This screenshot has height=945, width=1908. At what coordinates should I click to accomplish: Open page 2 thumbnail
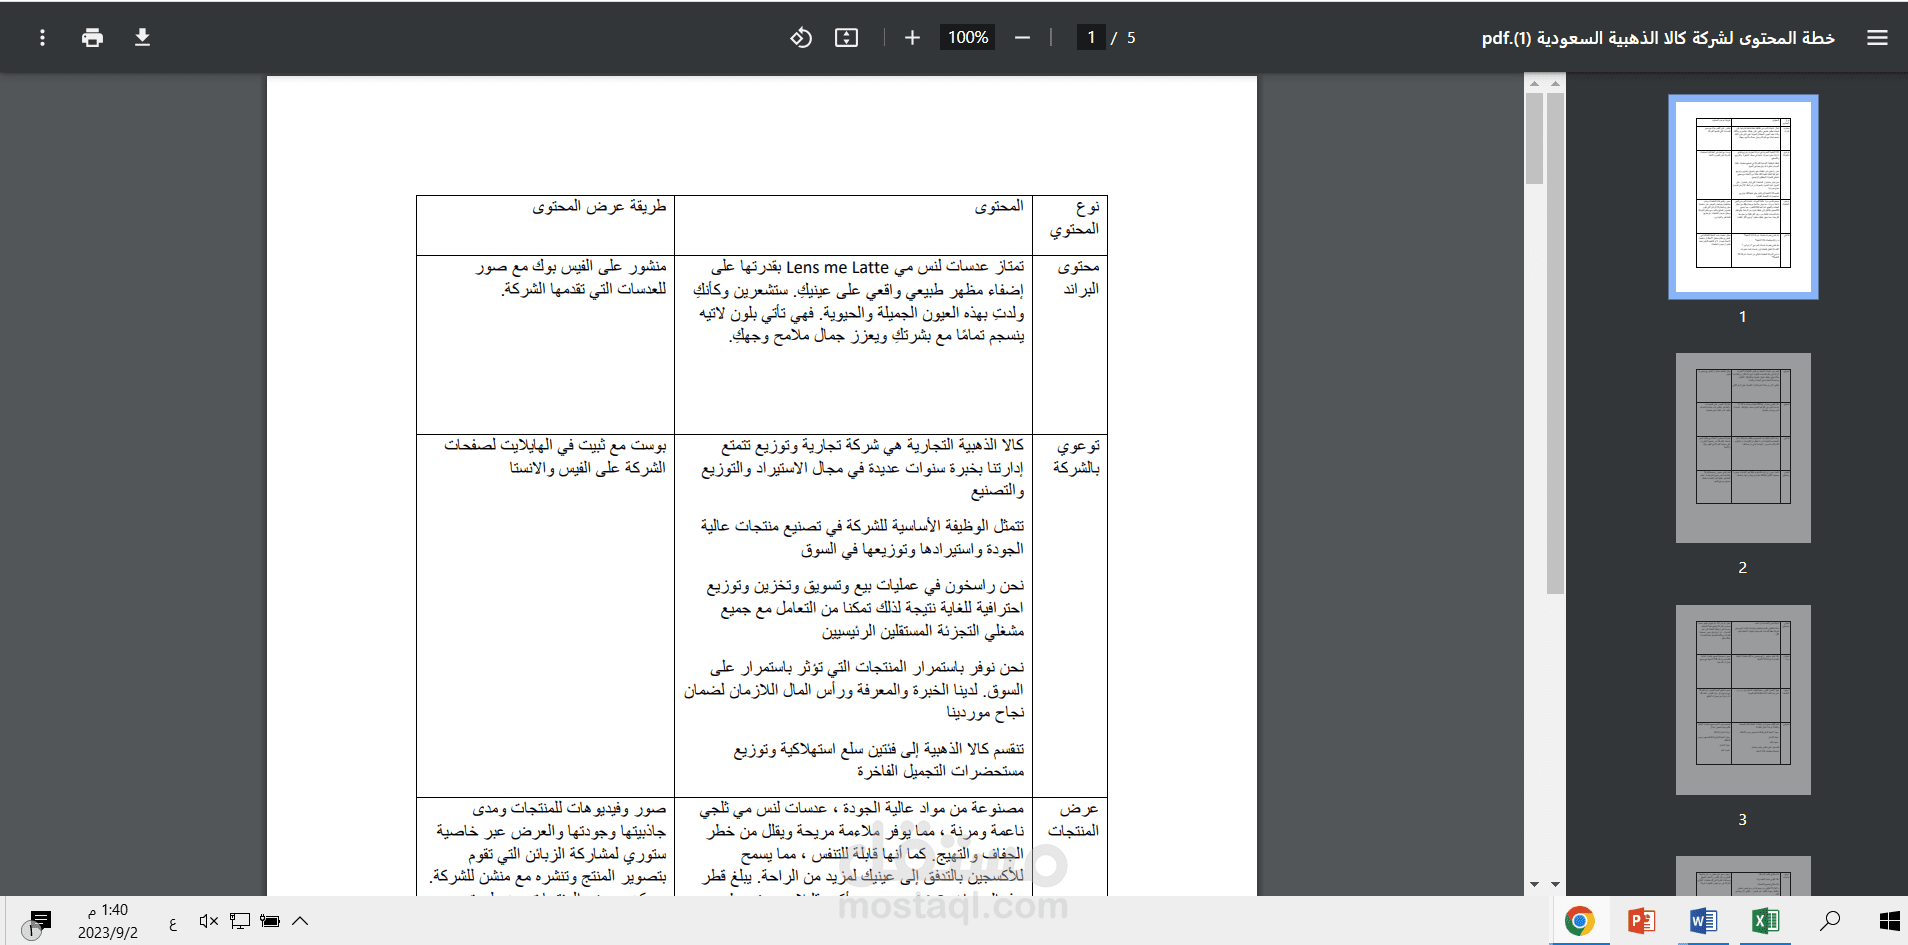[x=1743, y=448]
